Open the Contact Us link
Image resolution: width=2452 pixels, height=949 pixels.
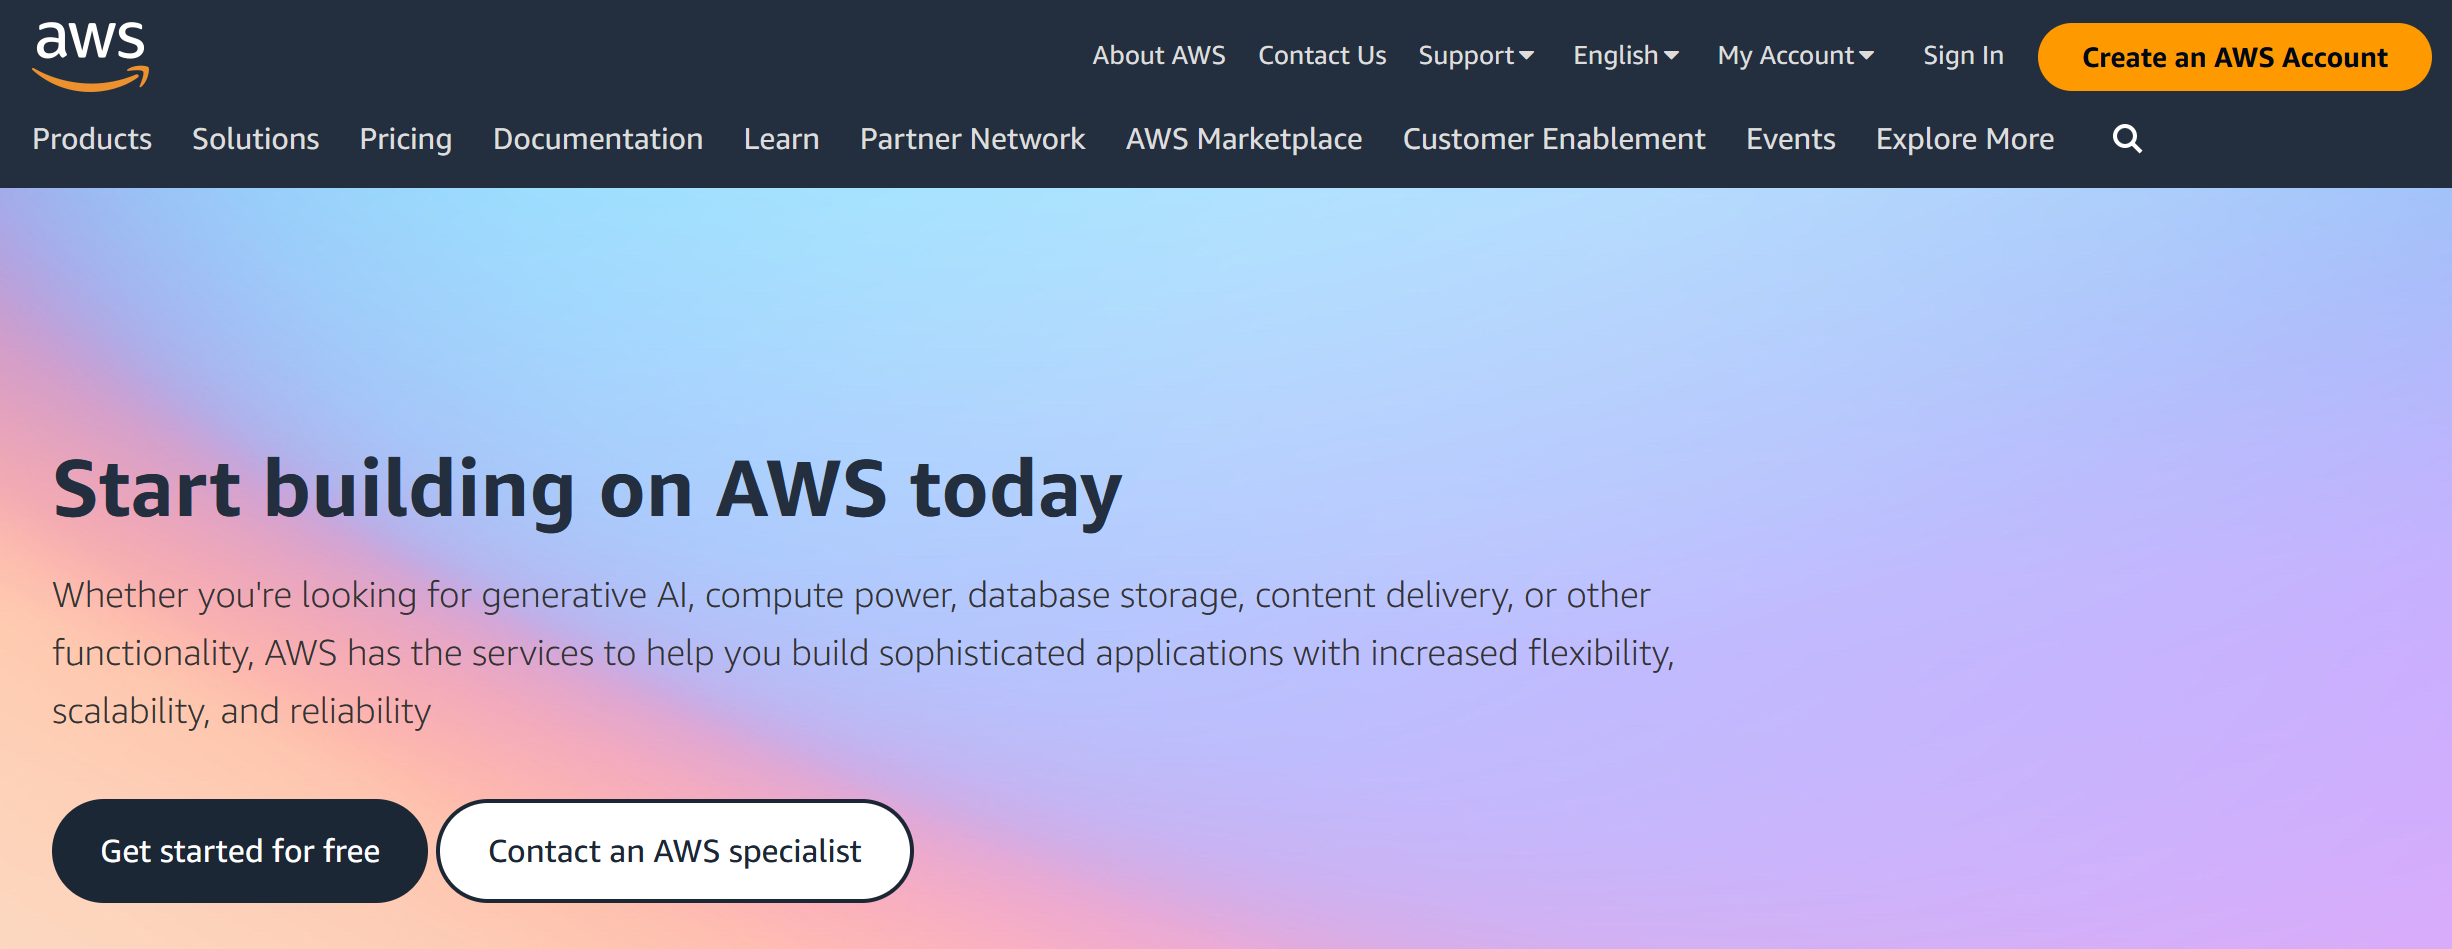(x=1321, y=56)
